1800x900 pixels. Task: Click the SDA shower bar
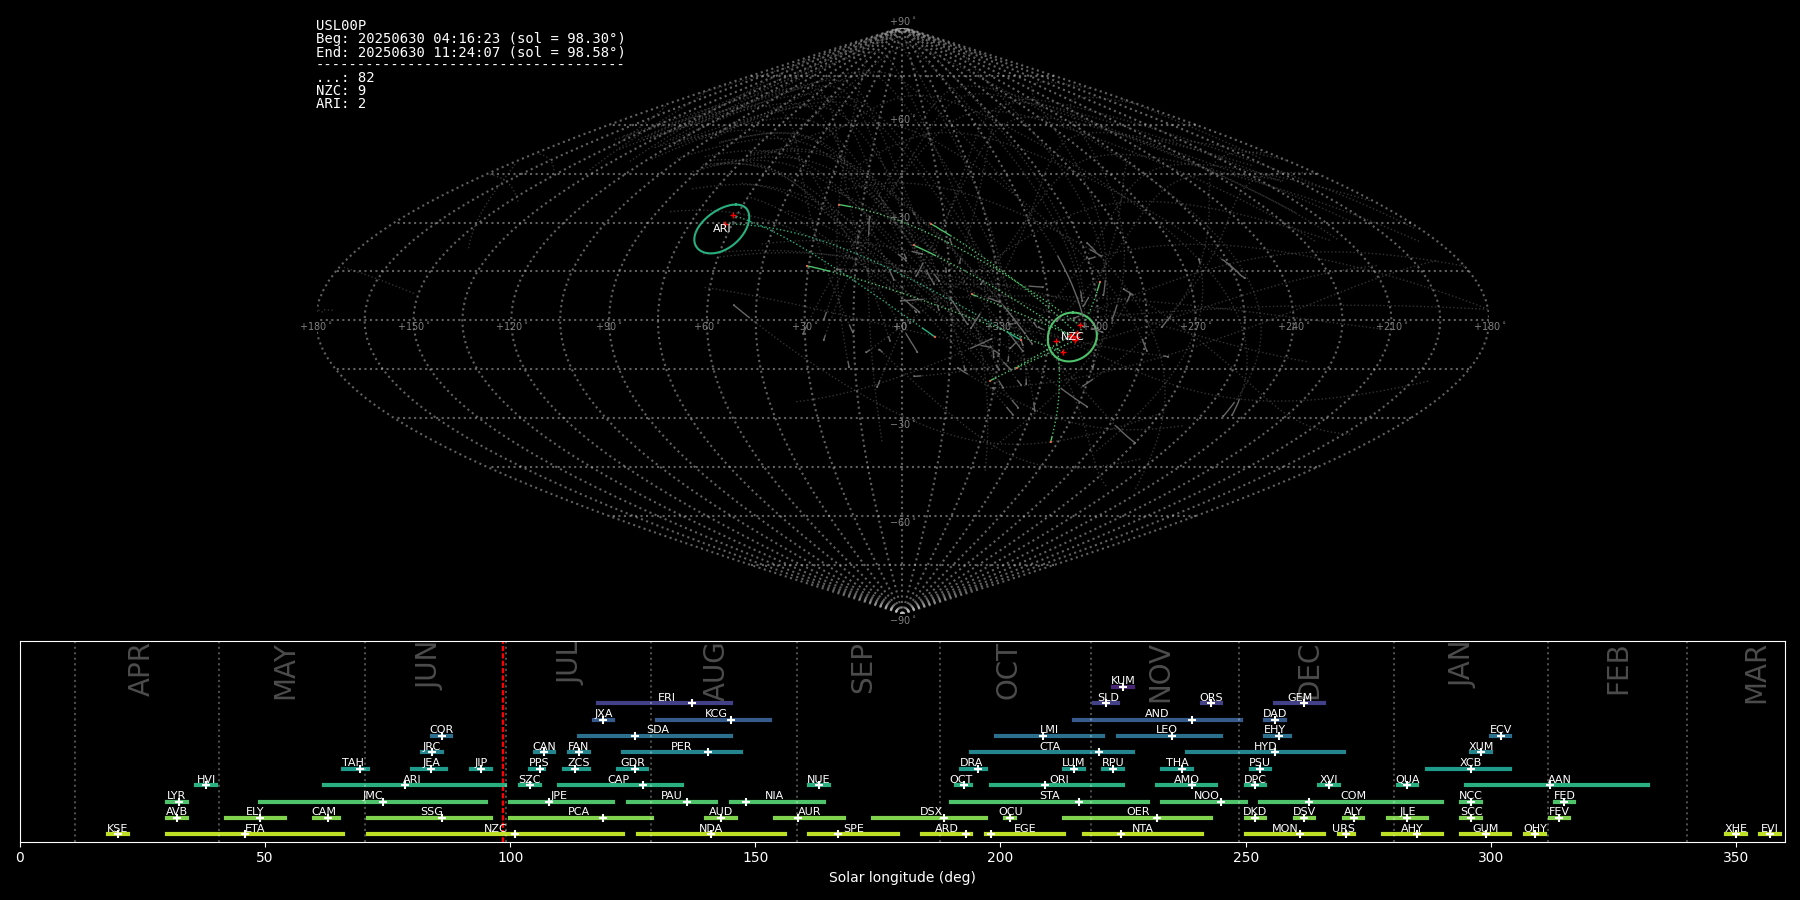[x=654, y=736]
